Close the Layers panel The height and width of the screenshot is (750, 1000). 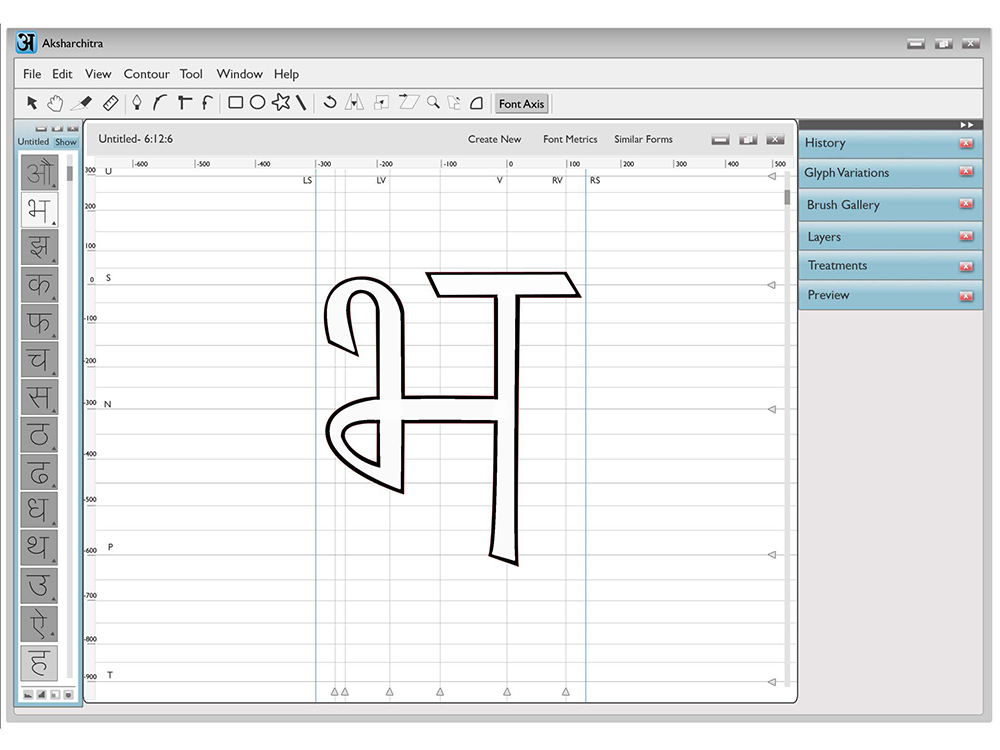pos(966,237)
